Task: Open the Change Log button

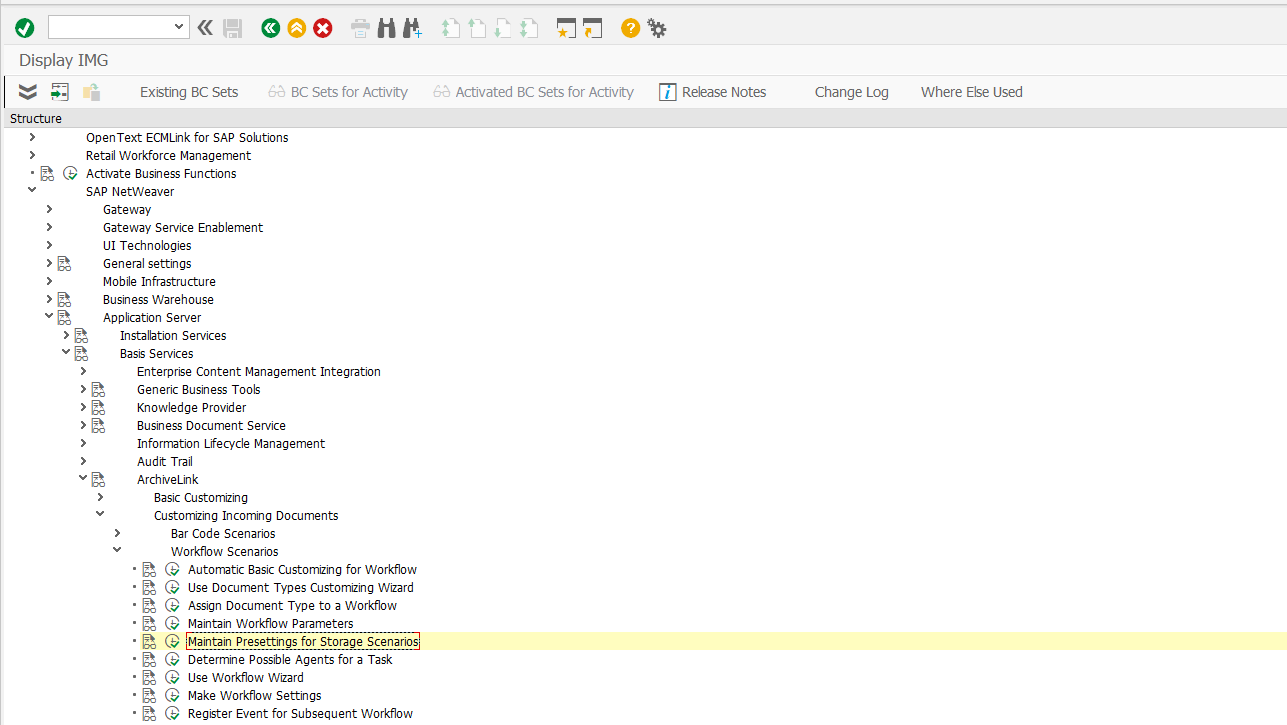Action: click(x=851, y=92)
